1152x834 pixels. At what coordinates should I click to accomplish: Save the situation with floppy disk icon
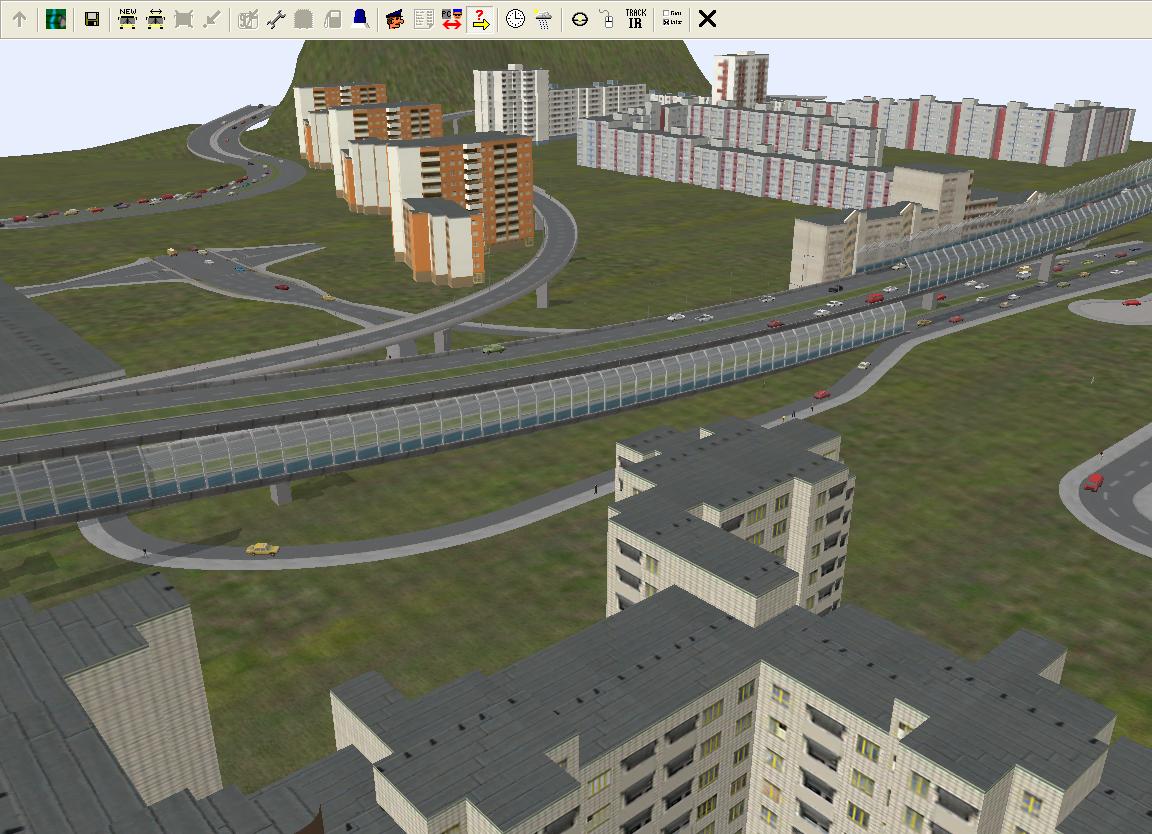92,19
